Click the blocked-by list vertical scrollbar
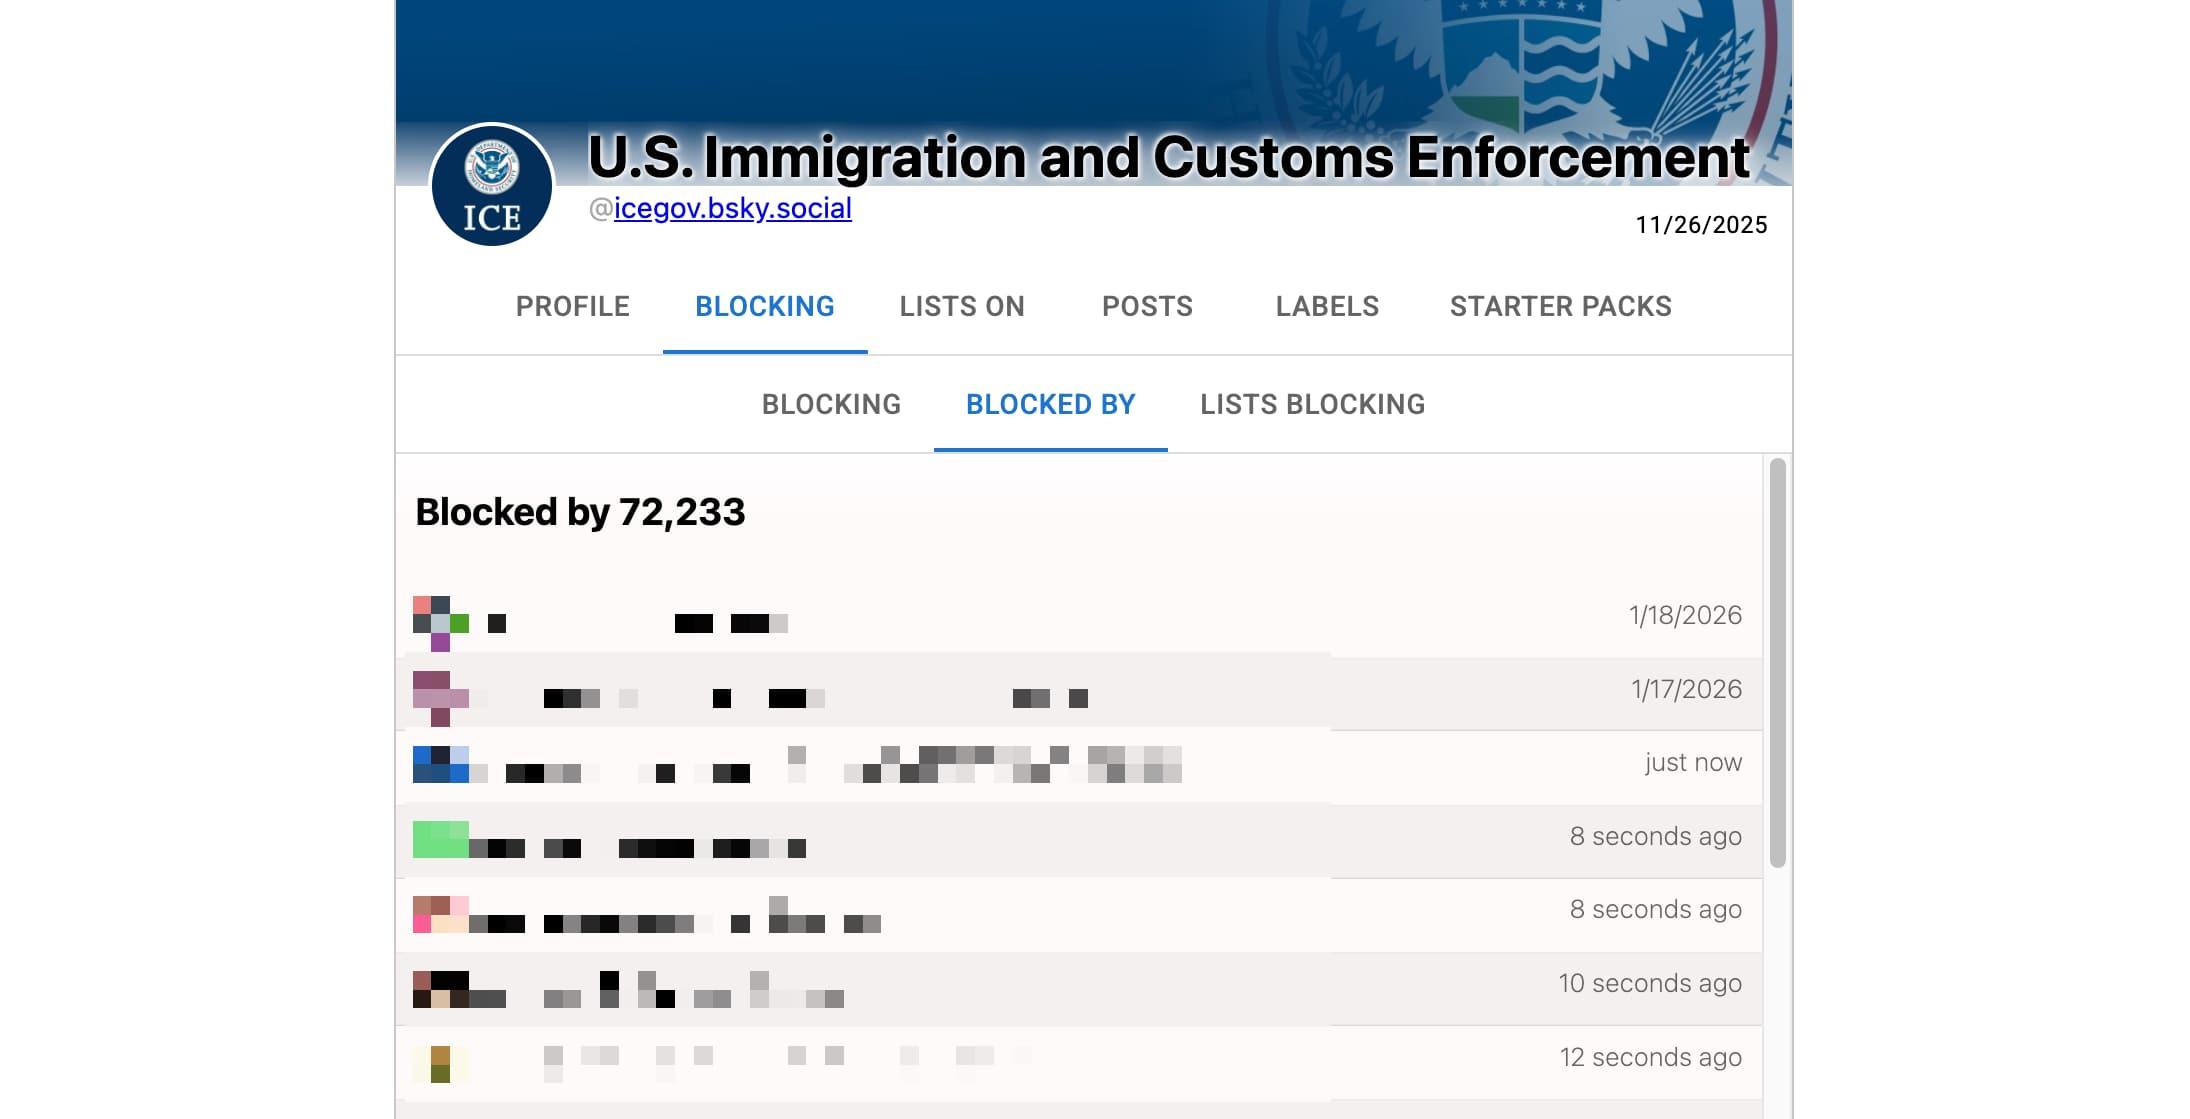Screen dimensions: 2190x1119 (x=1777, y=662)
